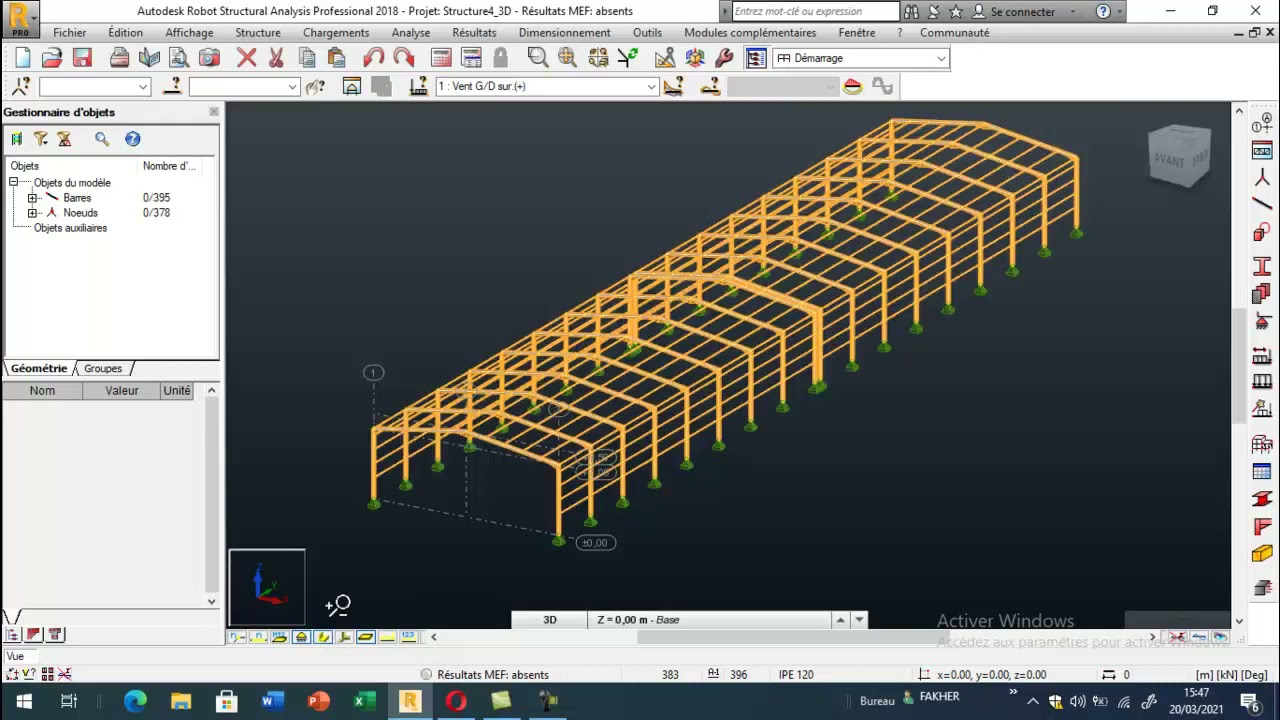The height and width of the screenshot is (720, 1280).
Task: Expand the Noeuds tree node
Action: (x=32, y=213)
